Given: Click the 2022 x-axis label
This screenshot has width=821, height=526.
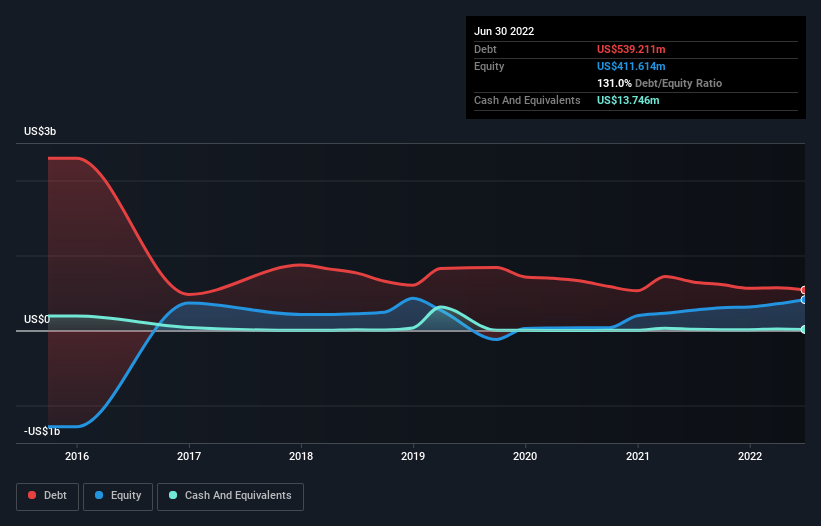Looking at the screenshot, I should pos(750,456).
